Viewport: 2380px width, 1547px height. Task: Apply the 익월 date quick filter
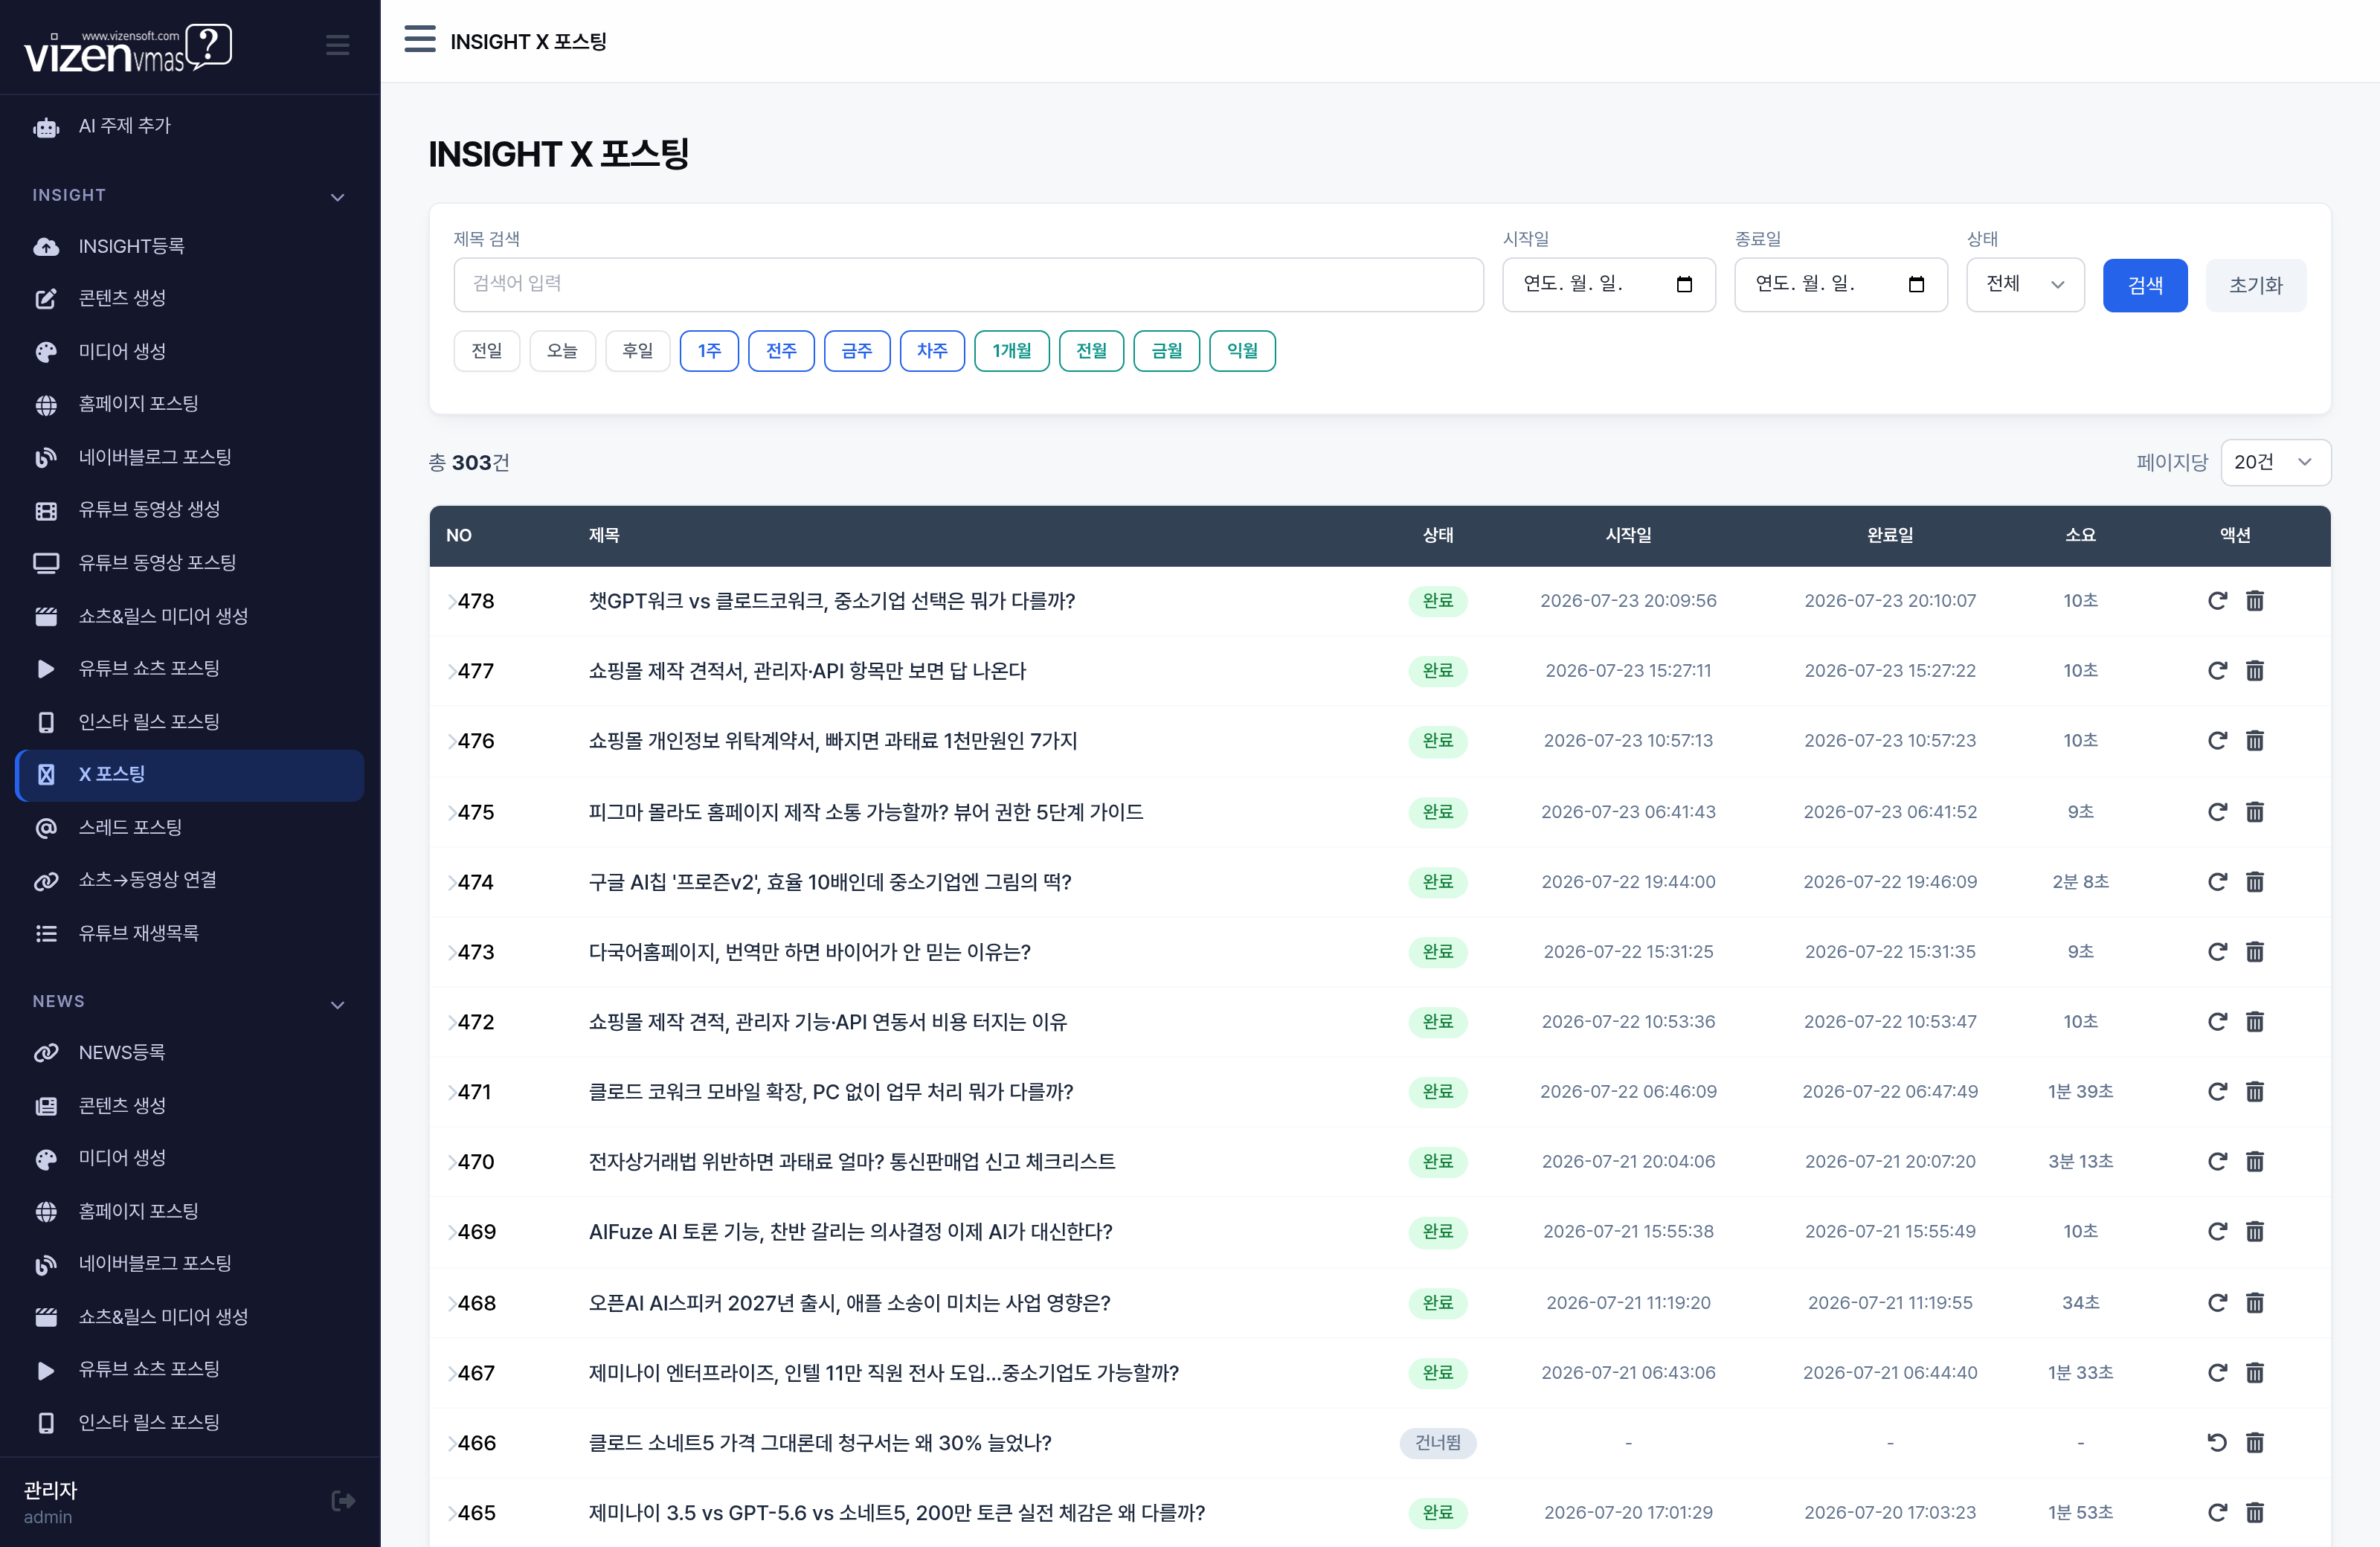pyautogui.click(x=1242, y=351)
